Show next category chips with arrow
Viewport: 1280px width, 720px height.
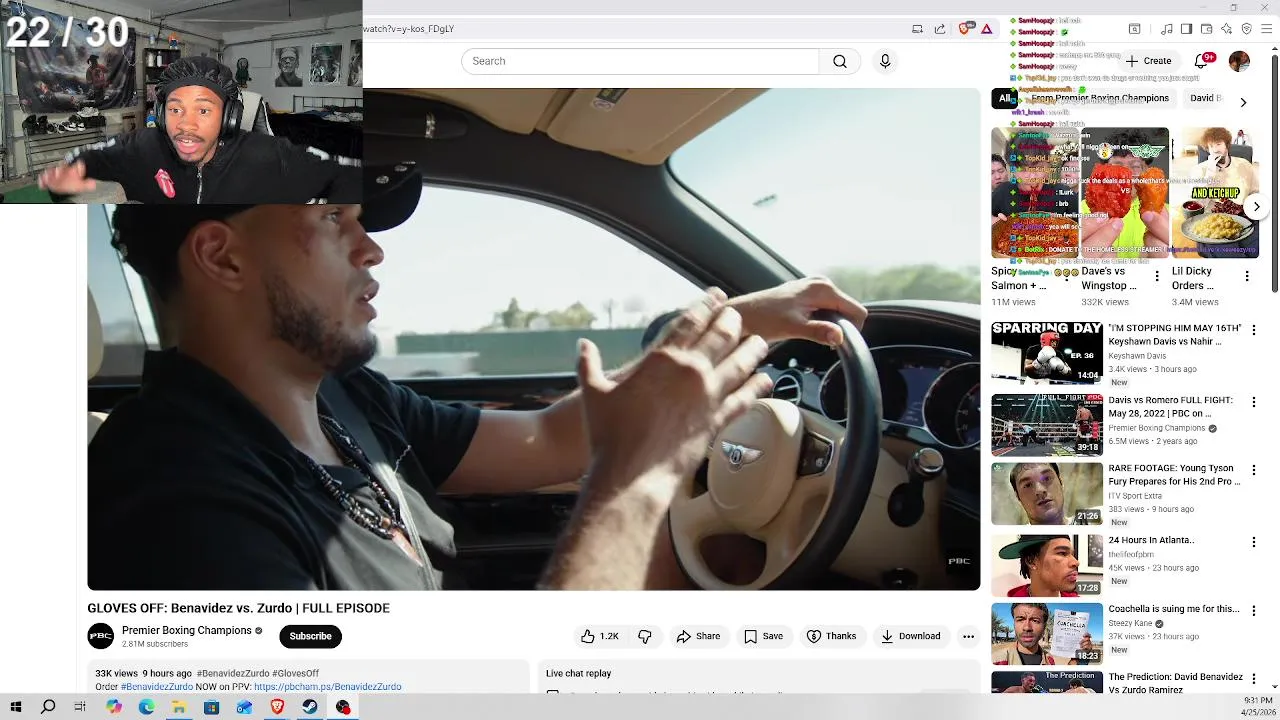click(x=1243, y=102)
